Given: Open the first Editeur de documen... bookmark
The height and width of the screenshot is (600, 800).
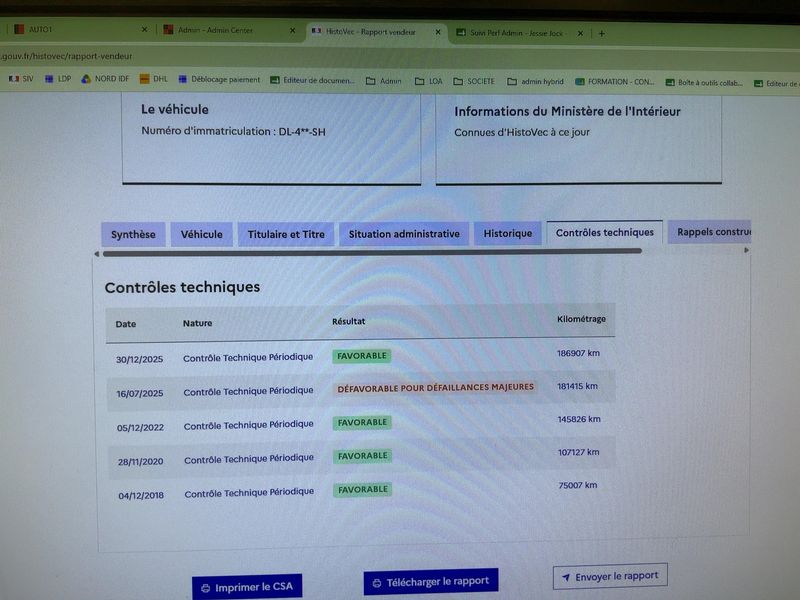Looking at the screenshot, I should click(312, 80).
